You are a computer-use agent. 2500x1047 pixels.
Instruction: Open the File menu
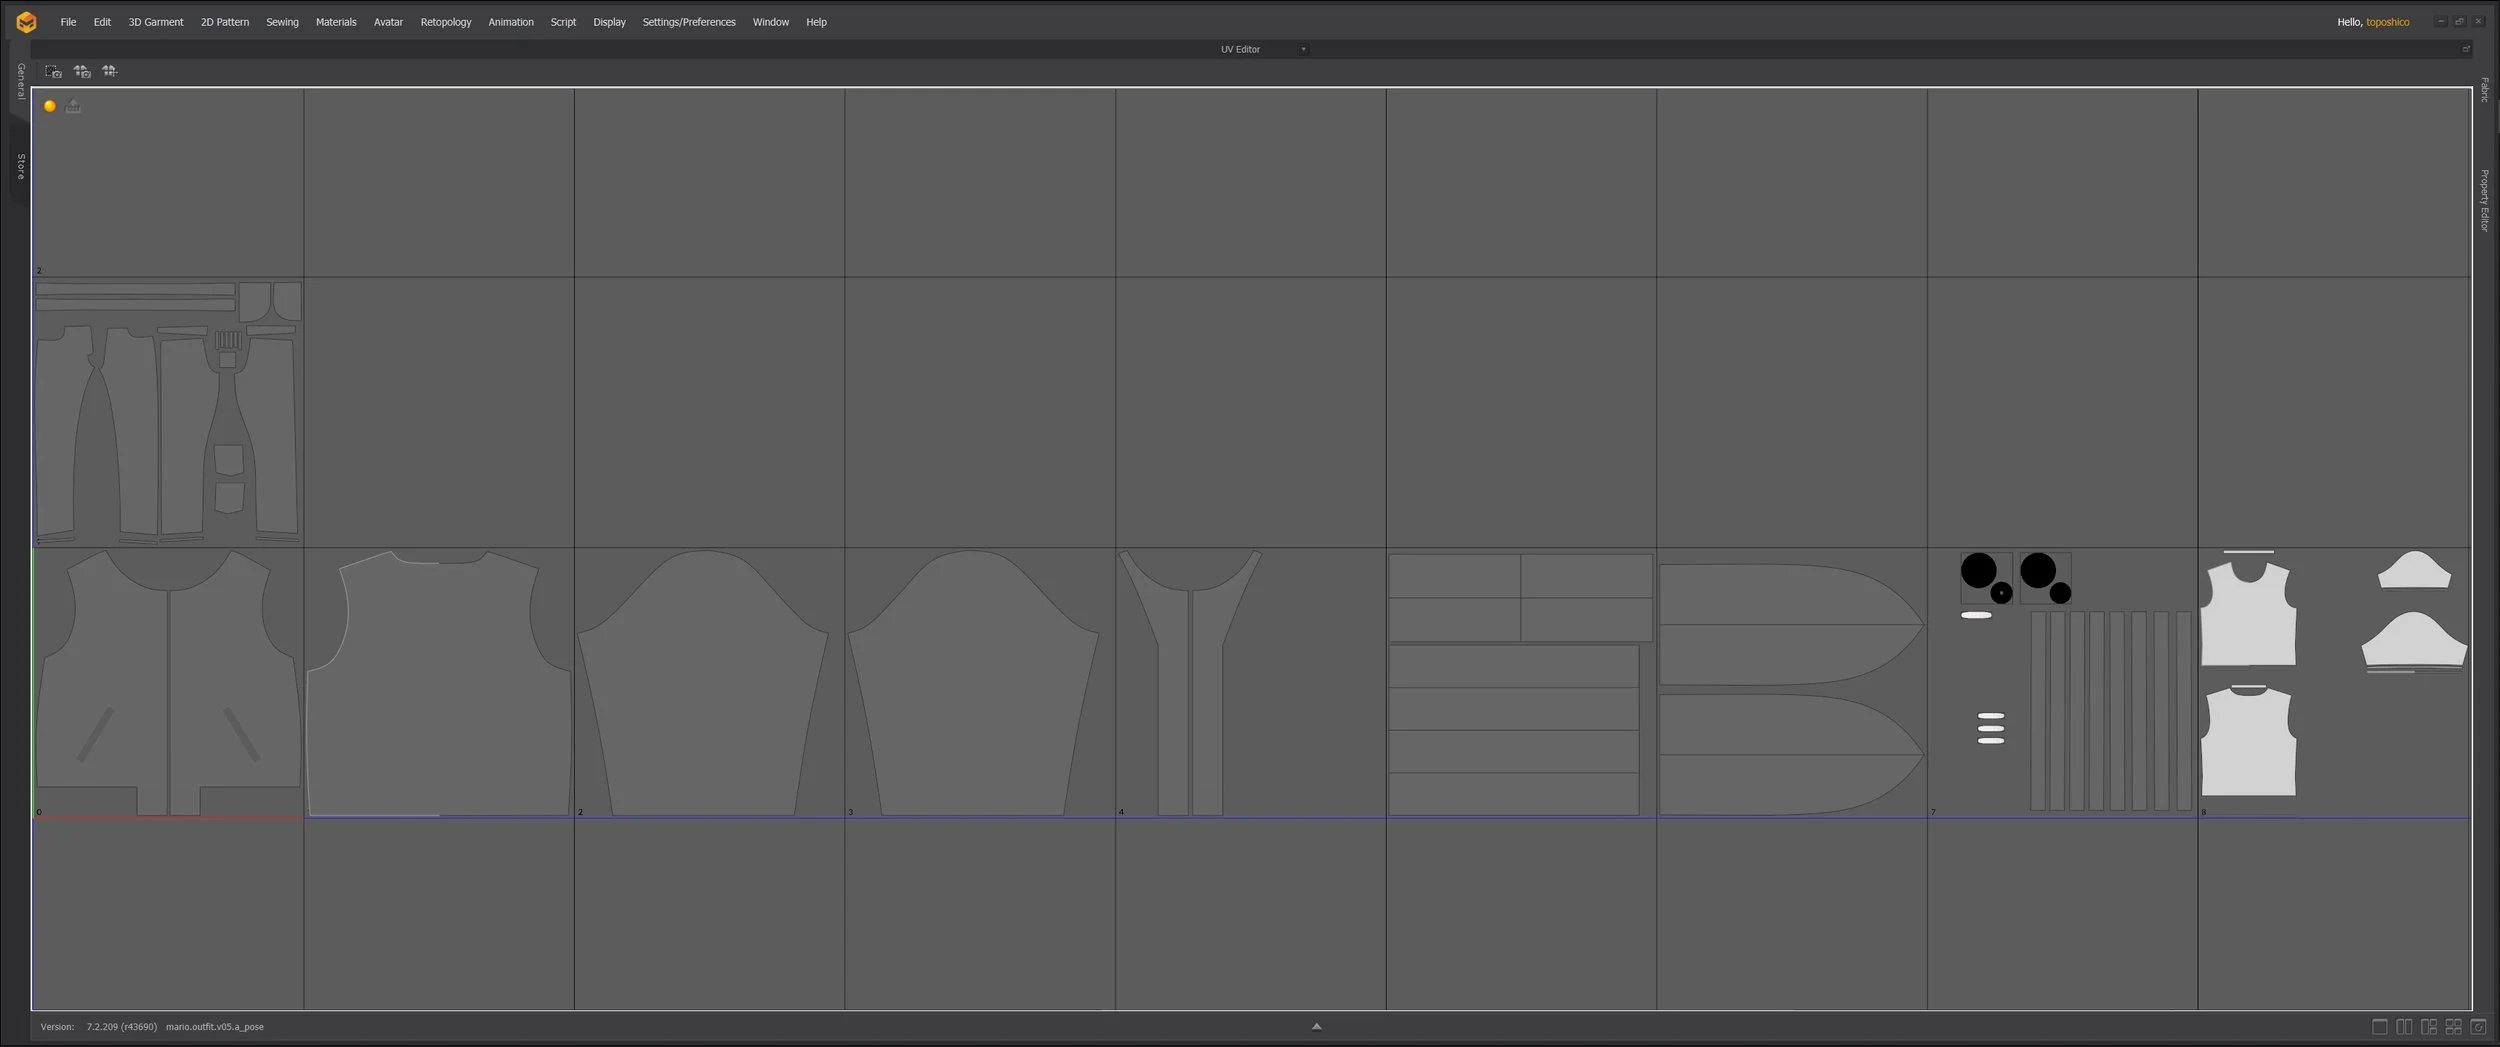[68, 22]
